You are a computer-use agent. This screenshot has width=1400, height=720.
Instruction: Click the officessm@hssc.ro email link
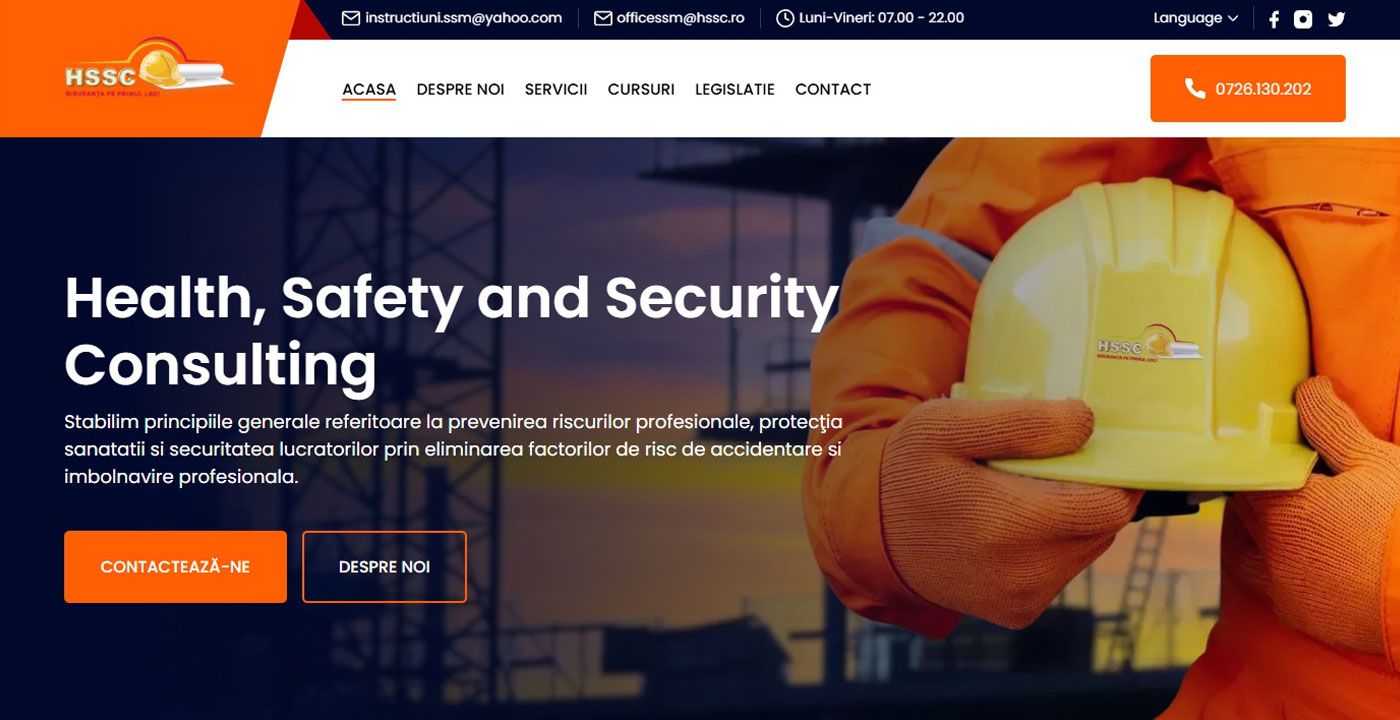point(680,18)
